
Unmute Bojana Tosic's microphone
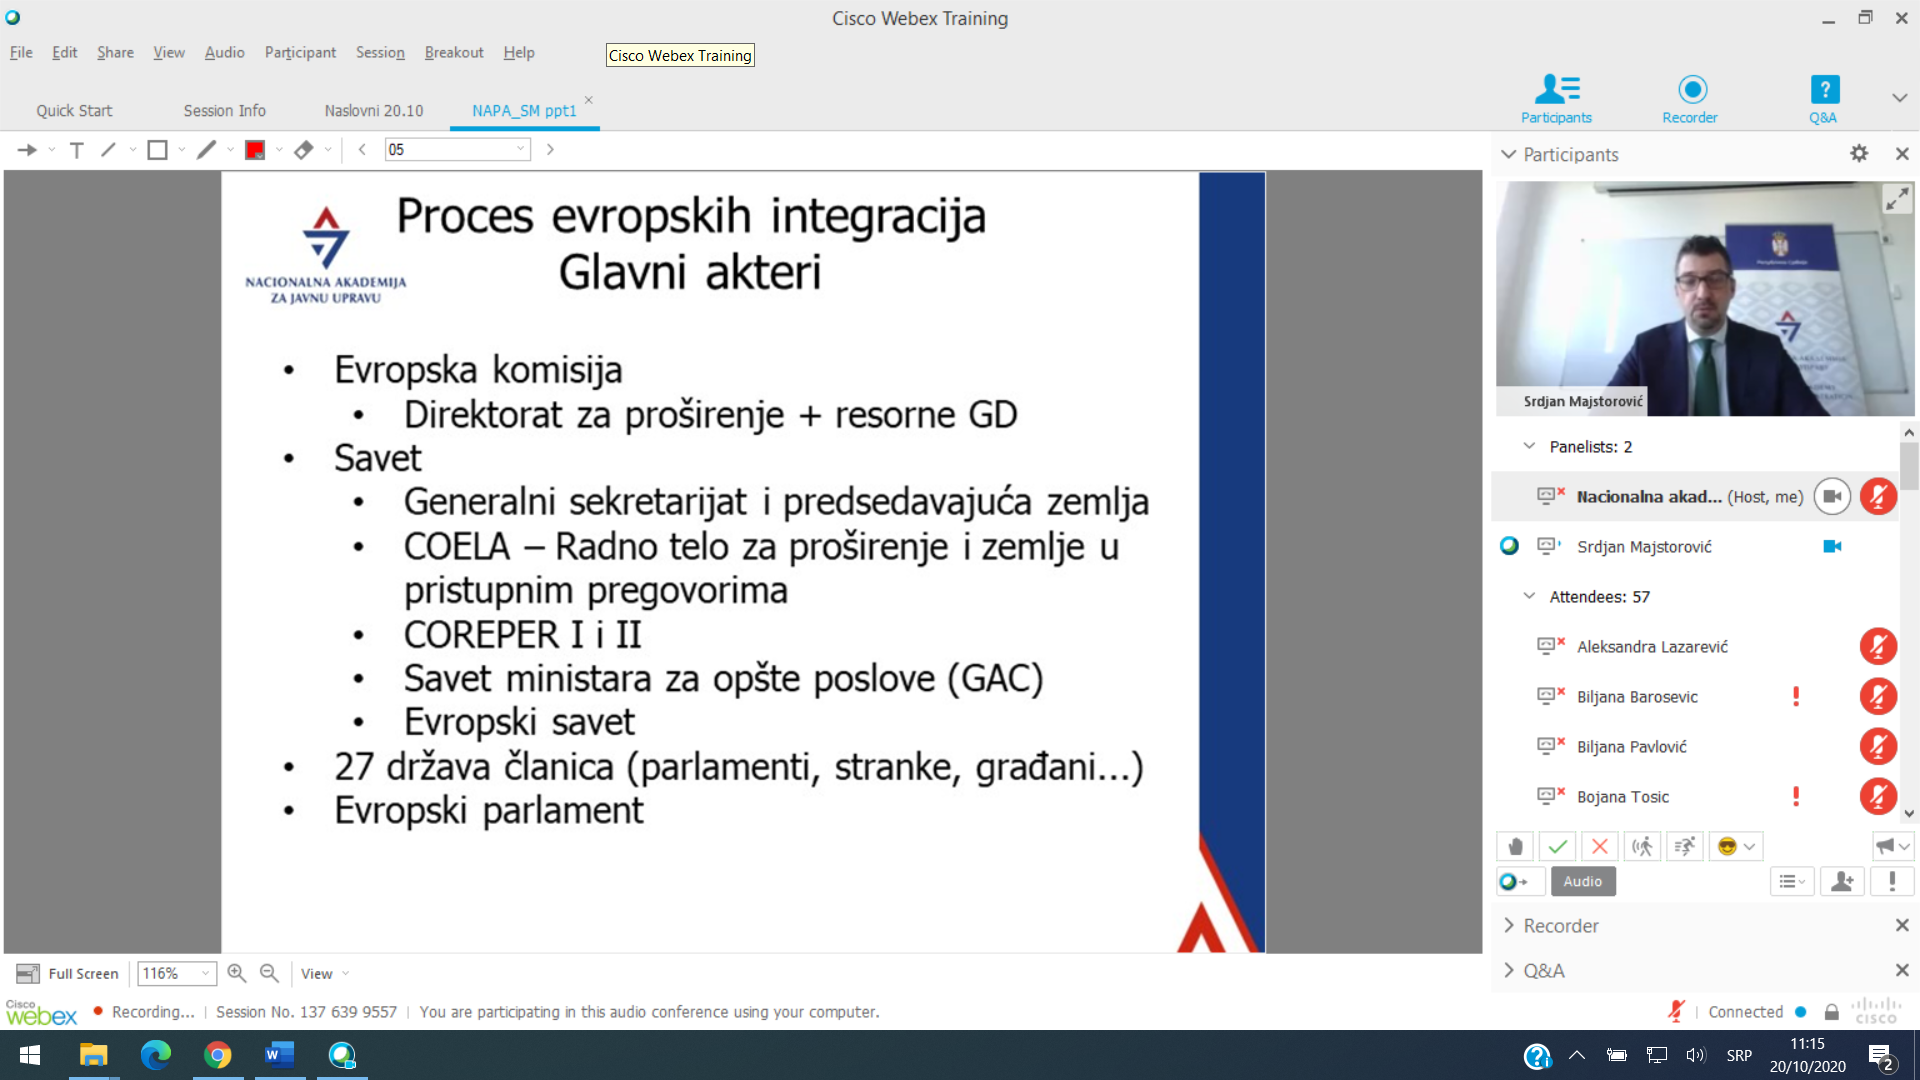(1877, 797)
